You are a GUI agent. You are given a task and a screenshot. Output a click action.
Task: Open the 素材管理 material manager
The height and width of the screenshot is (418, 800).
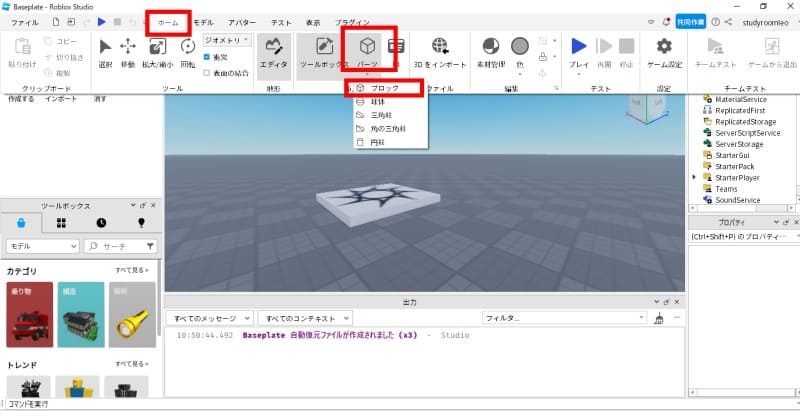click(491, 53)
